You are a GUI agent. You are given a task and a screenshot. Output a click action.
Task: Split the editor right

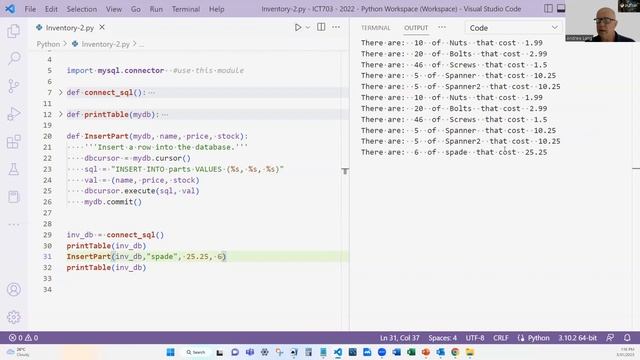pyautogui.click(x=321, y=27)
